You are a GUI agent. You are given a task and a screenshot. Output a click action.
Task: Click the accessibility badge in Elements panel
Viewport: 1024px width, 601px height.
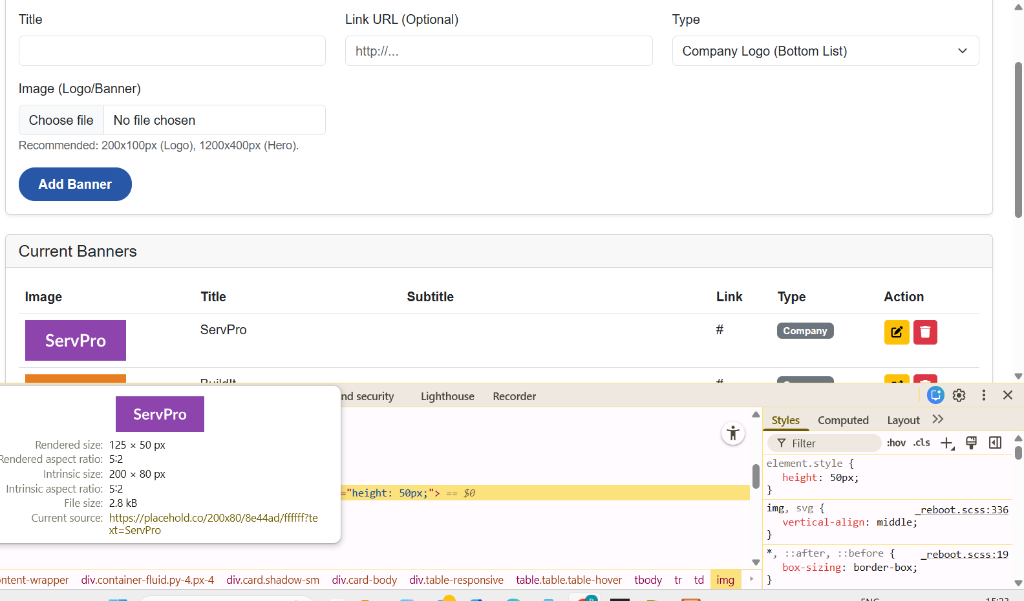click(x=734, y=433)
